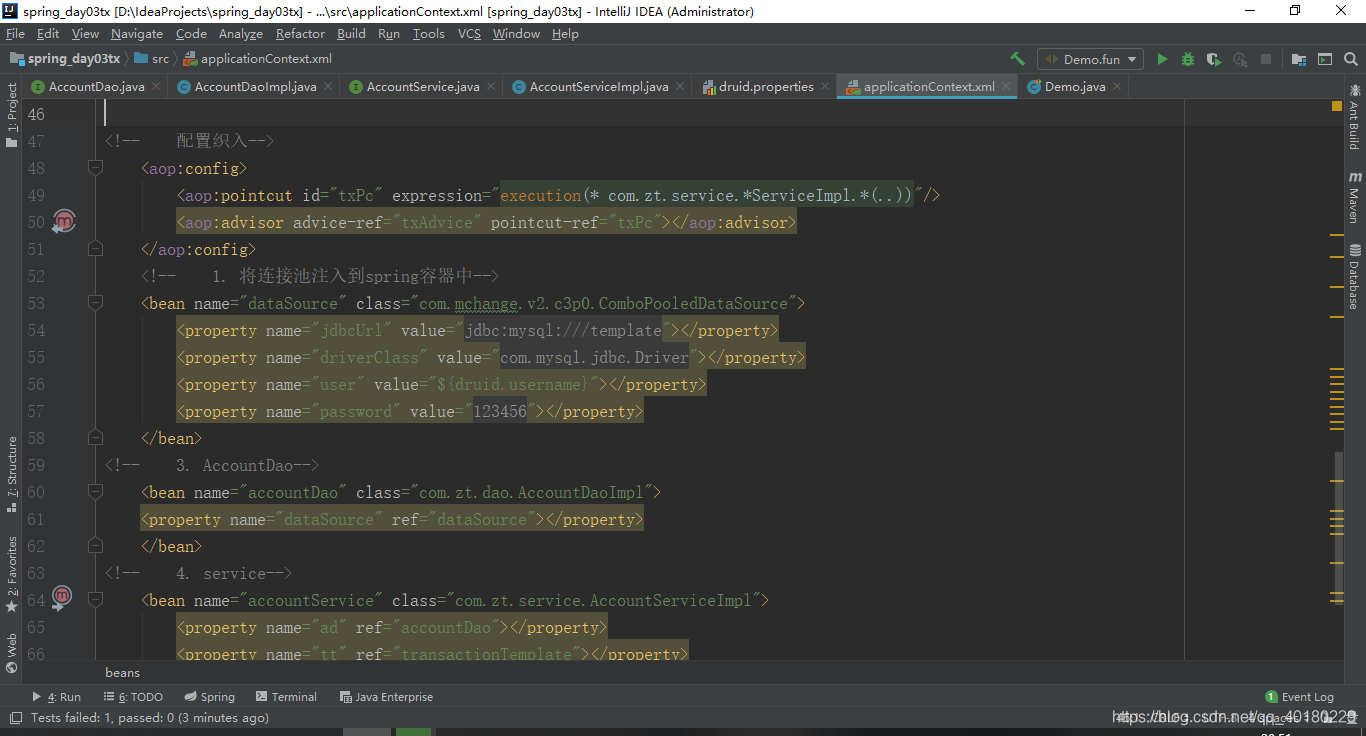The image size is (1366, 736).
Task: Click applicationContext.xml breadcrumb in navigation bar
Action: click(257, 59)
